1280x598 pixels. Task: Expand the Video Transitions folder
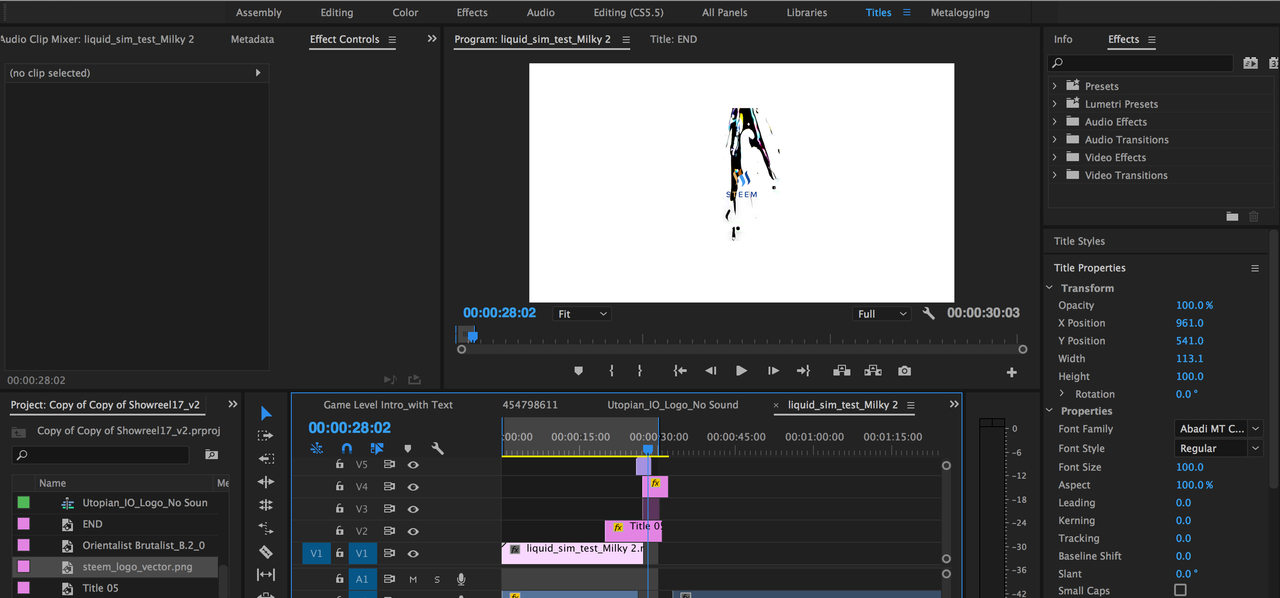tap(1054, 175)
